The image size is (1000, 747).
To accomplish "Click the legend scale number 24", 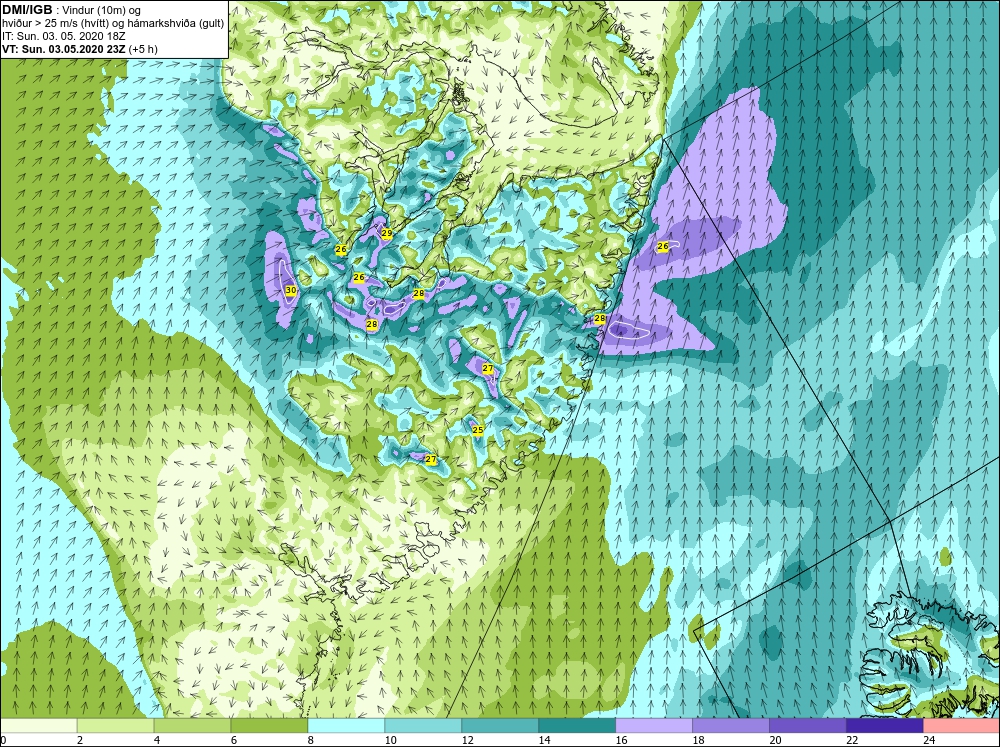I will pos(929,740).
